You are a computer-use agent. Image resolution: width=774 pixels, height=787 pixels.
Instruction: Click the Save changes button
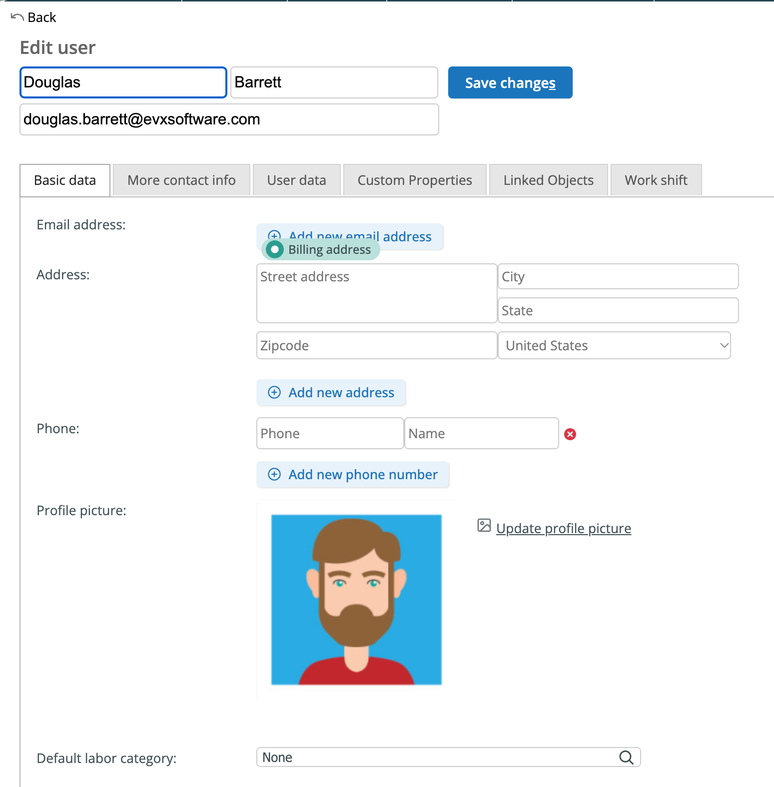coord(510,83)
